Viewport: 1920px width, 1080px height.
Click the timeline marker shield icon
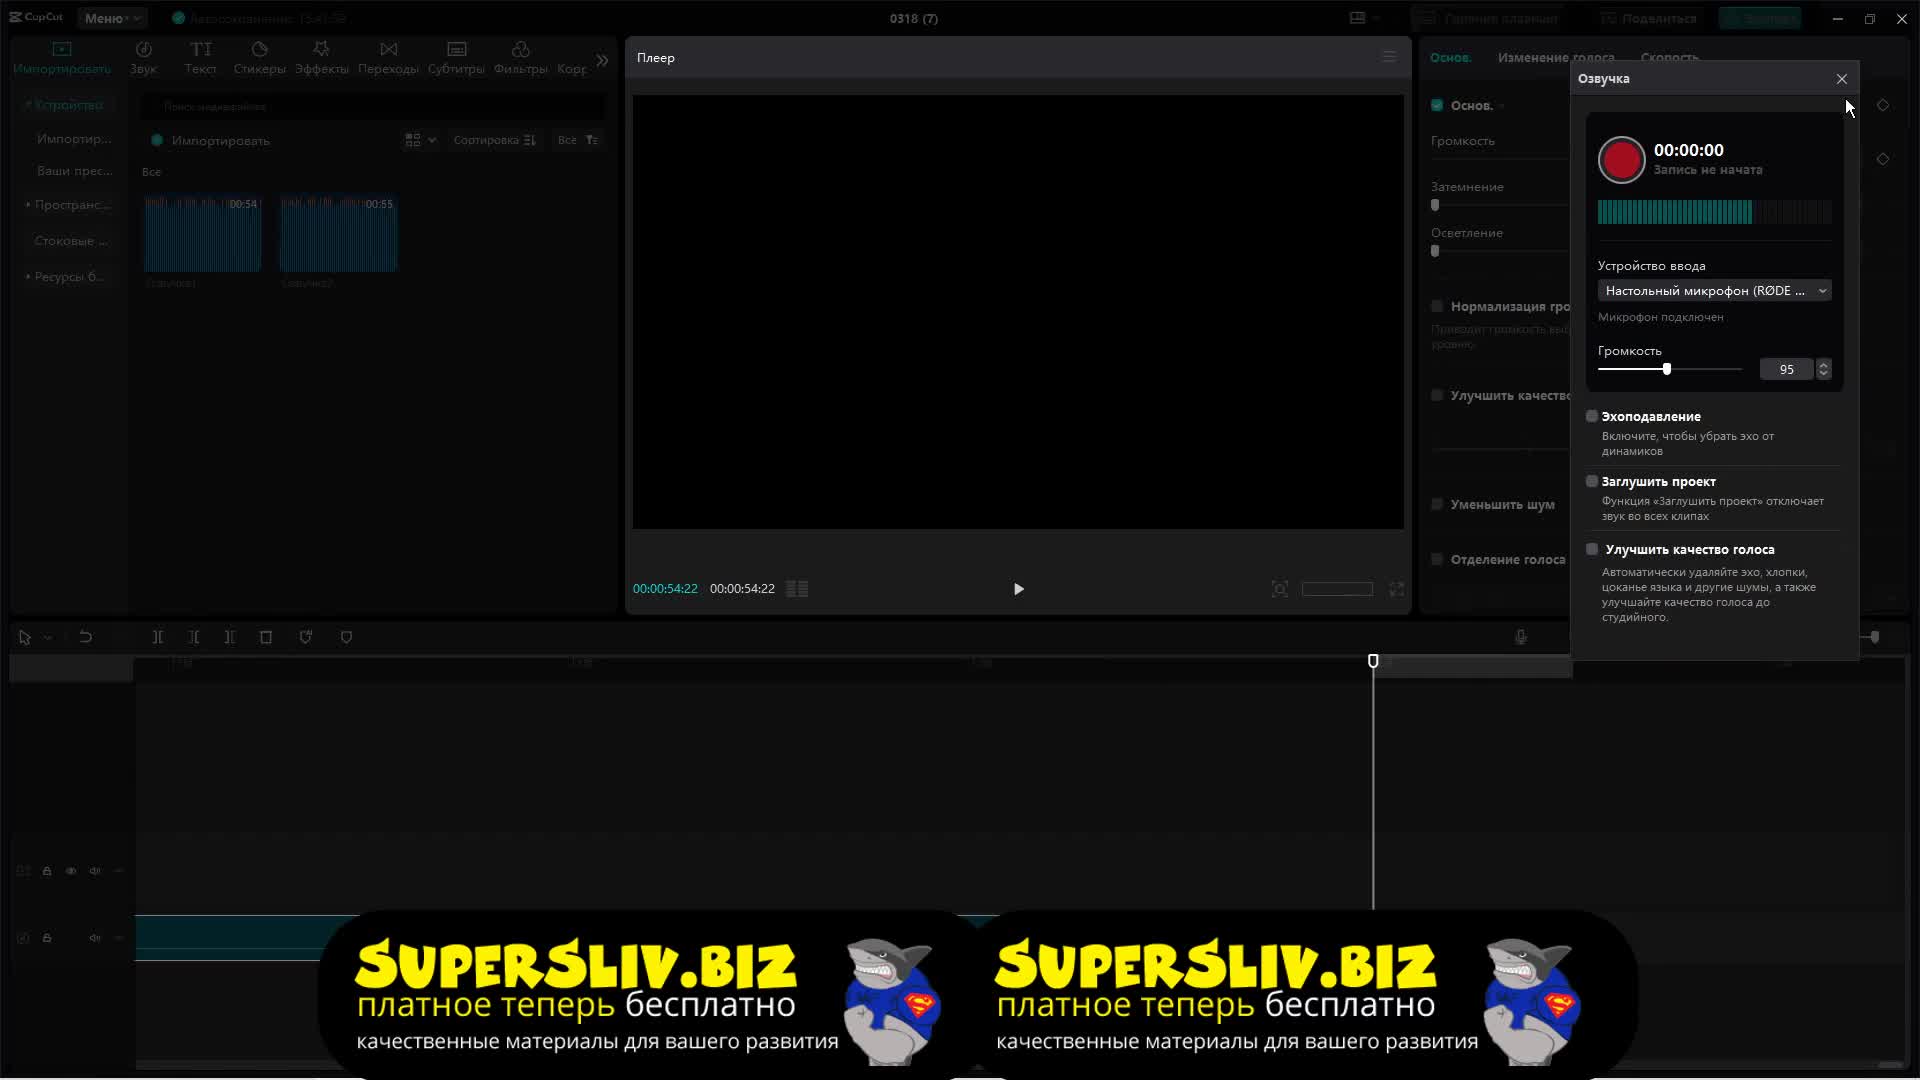[x=346, y=637]
